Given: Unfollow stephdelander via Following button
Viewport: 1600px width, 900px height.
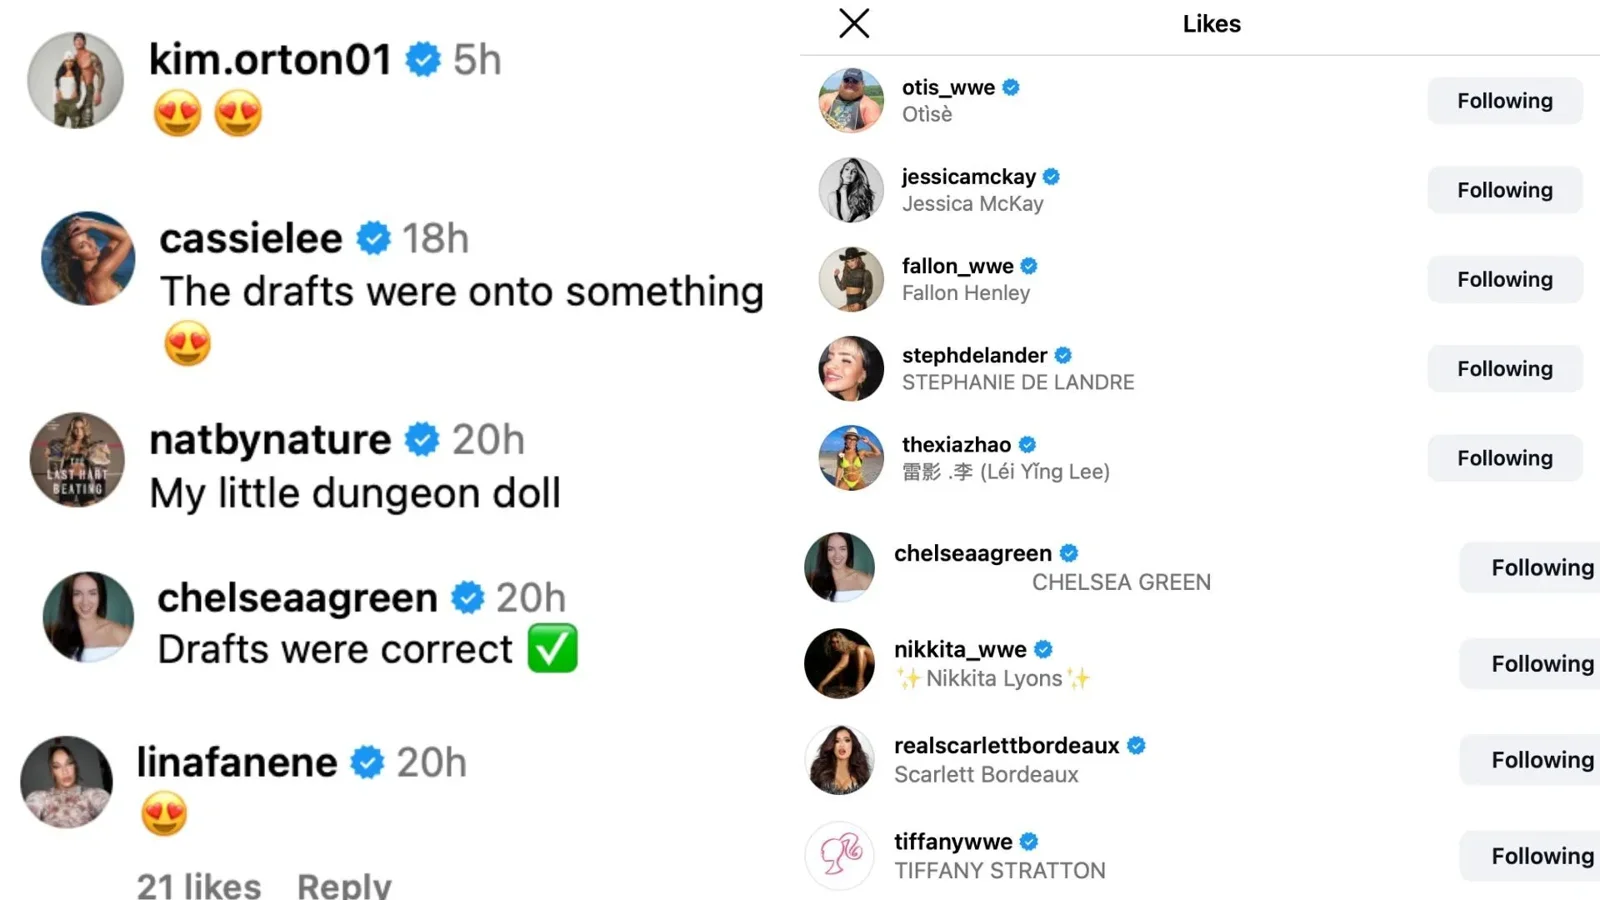Looking at the screenshot, I should [x=1504, y=369].
